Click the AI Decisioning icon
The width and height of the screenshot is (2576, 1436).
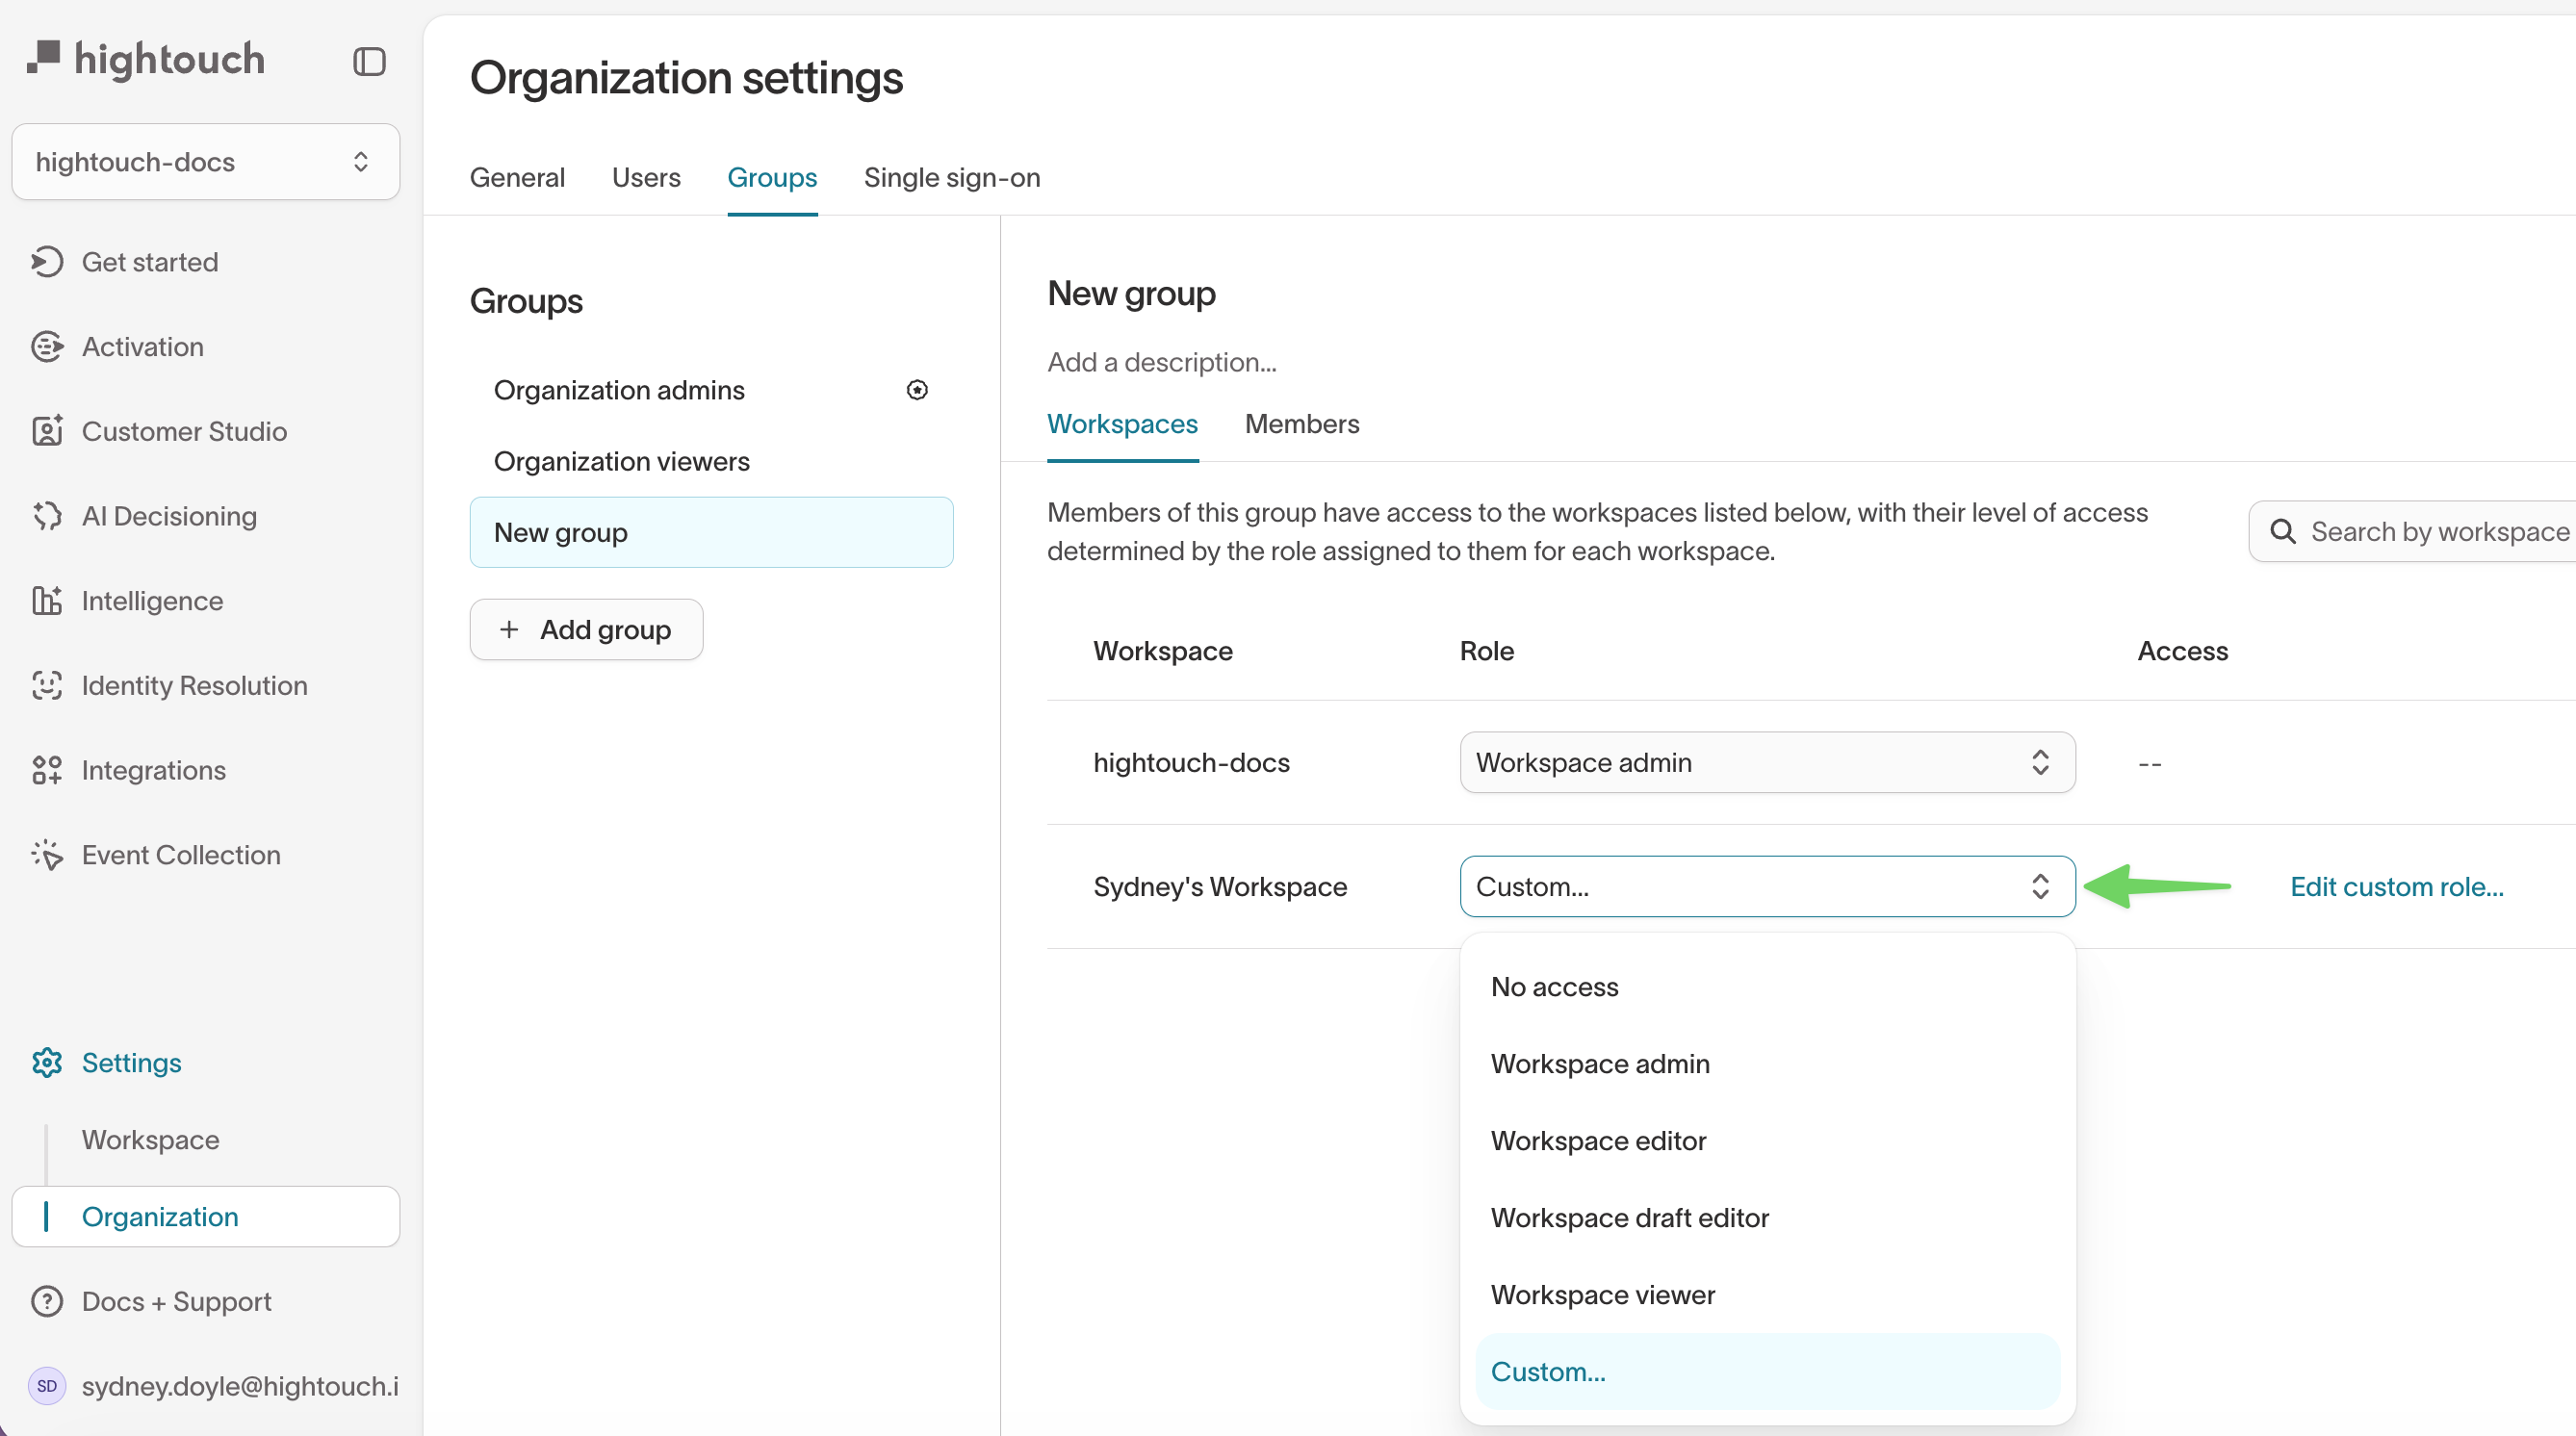(x=47, y=516)
